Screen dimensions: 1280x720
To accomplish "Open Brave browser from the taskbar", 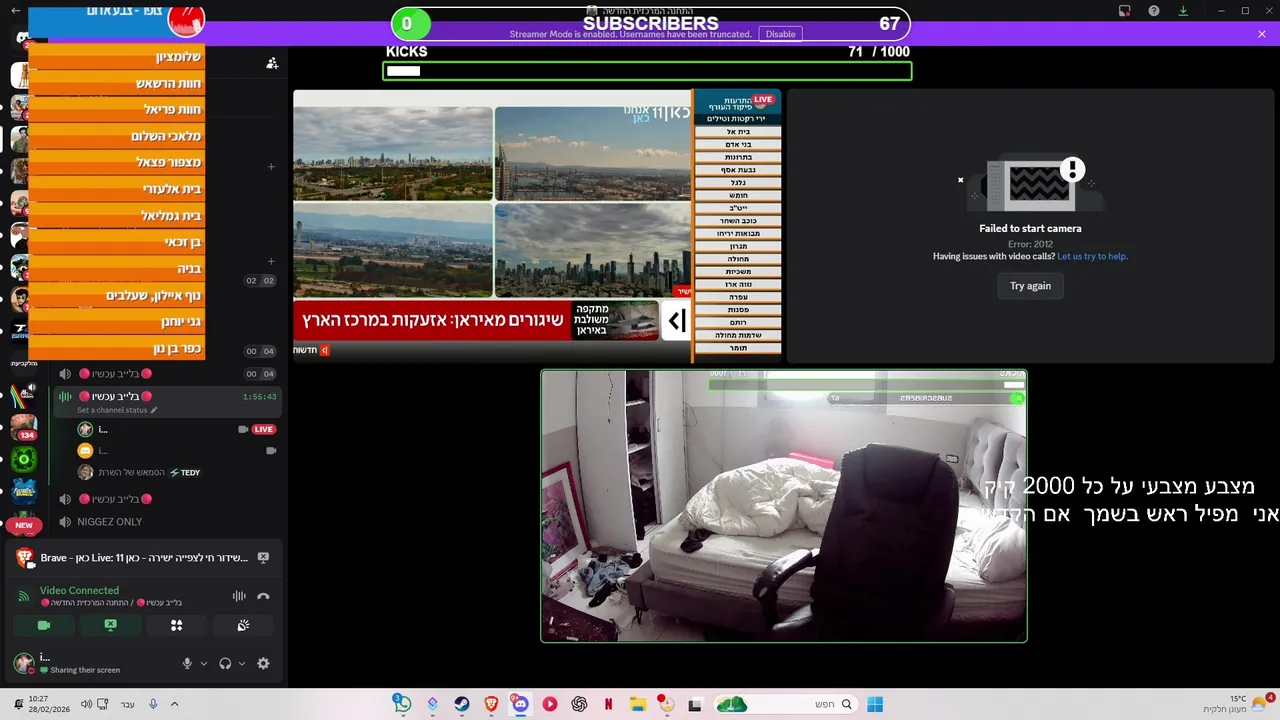I will pos(491,704).
